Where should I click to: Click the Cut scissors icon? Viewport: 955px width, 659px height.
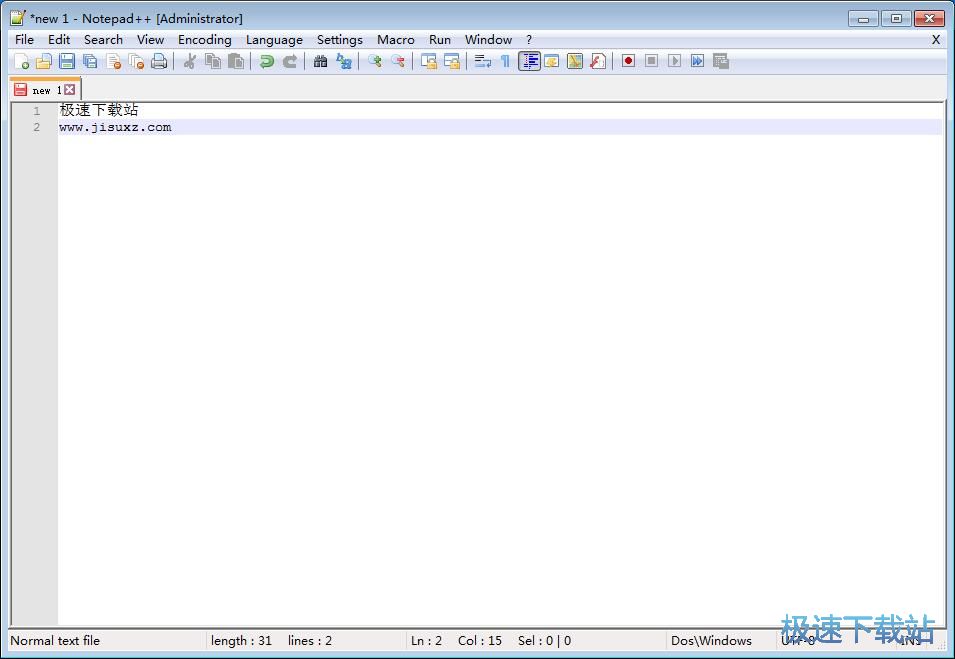189,61
